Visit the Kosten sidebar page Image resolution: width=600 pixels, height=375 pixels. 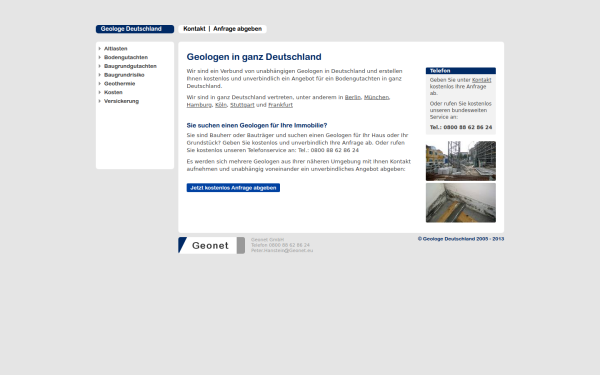coord(113,93)
